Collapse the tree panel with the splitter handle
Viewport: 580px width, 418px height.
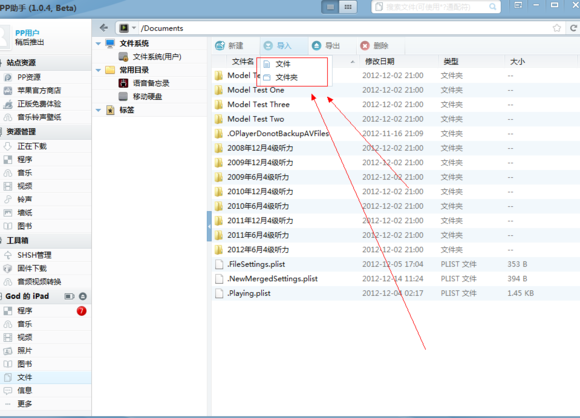(x=209, y=226)
